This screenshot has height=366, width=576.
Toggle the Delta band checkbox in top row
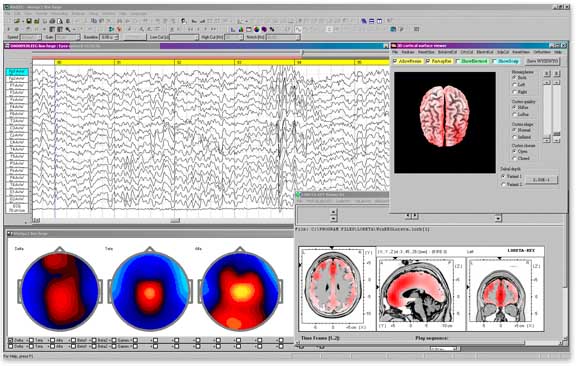point(11,341)
